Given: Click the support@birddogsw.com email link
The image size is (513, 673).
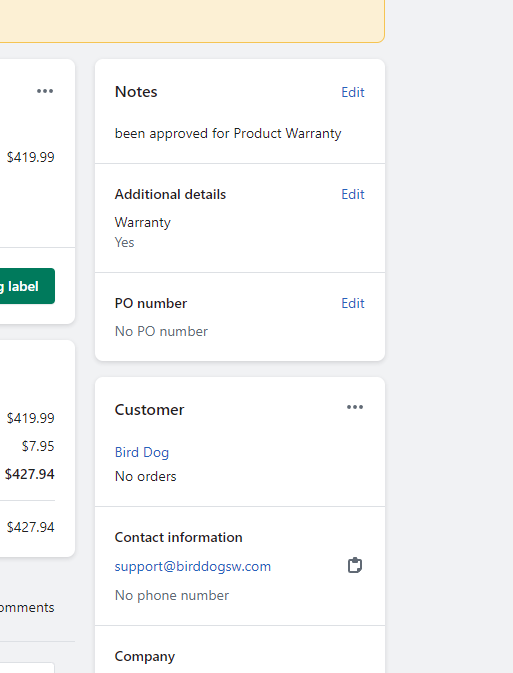Looking at the screenshot, I should pyautogui.click(x=193, y=567).
